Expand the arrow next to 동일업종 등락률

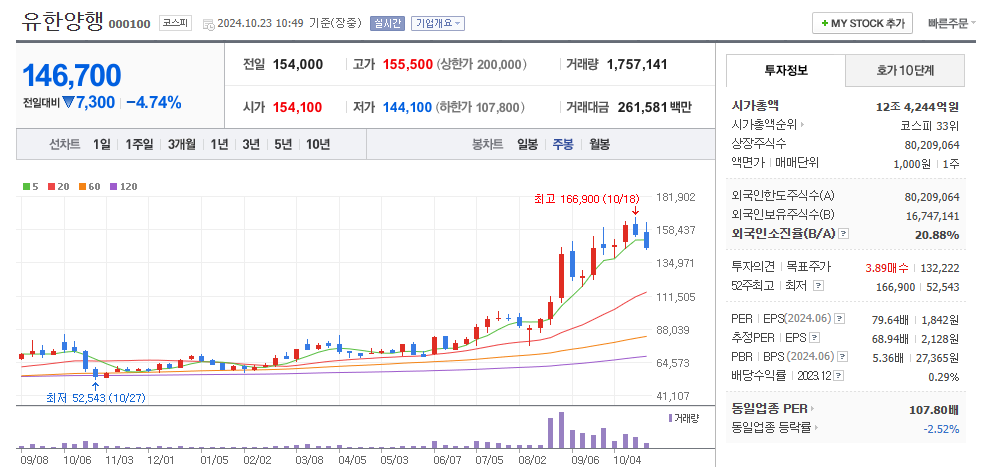coord(817,429)
